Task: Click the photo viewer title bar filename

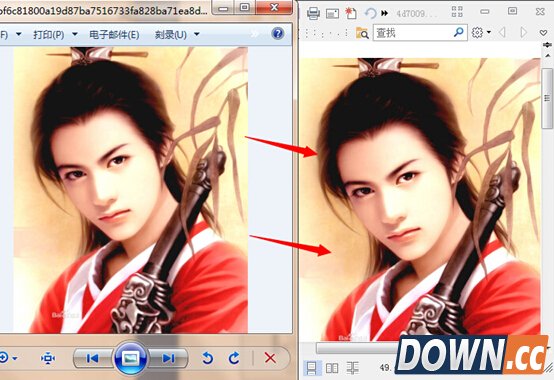Action: coord(103,11)
